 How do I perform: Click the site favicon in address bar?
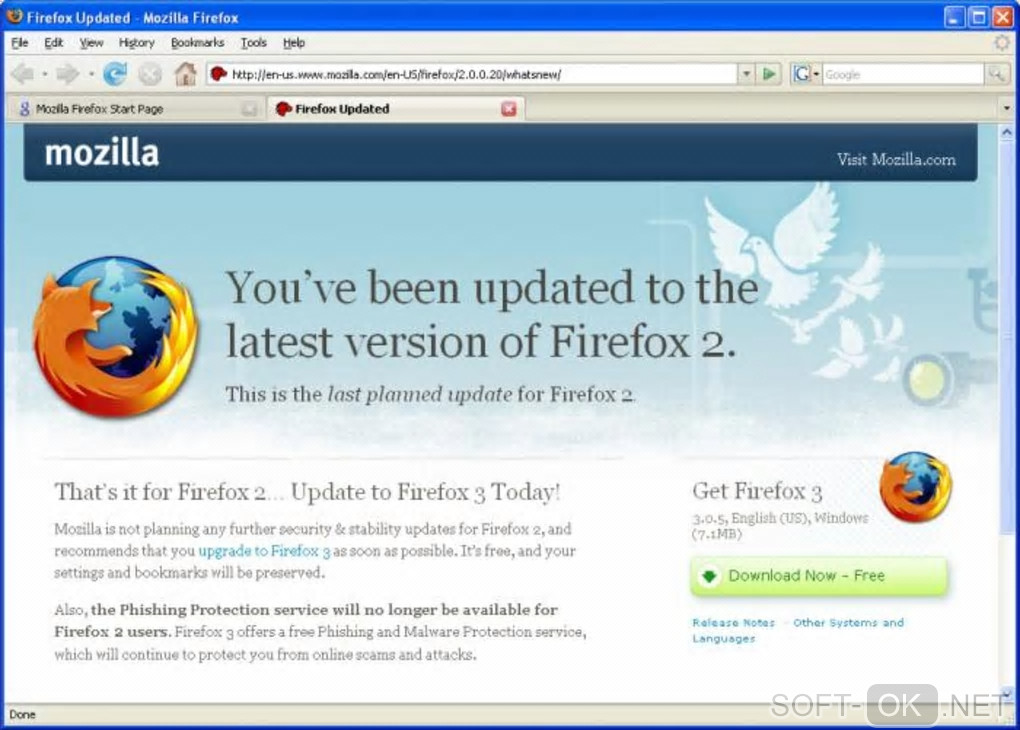point(219,74)
